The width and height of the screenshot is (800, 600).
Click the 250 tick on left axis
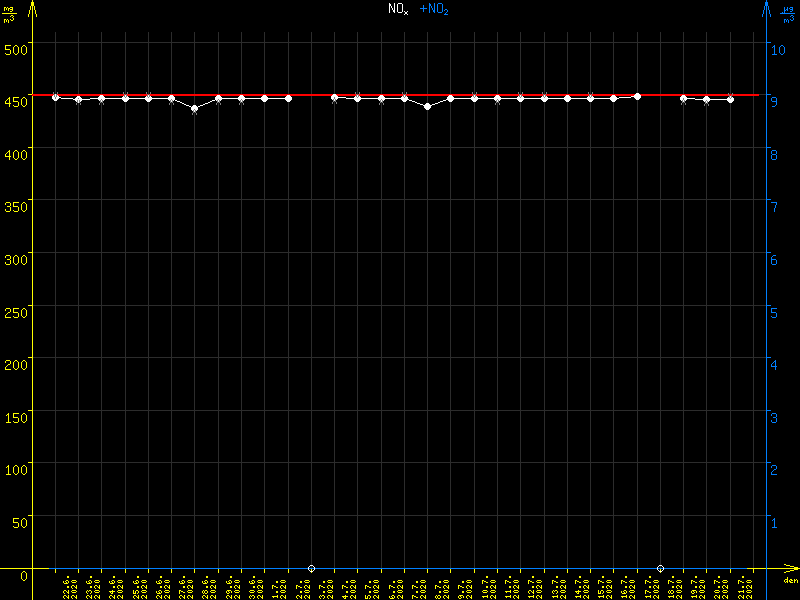pyautogui.click(x=18, y=311)
